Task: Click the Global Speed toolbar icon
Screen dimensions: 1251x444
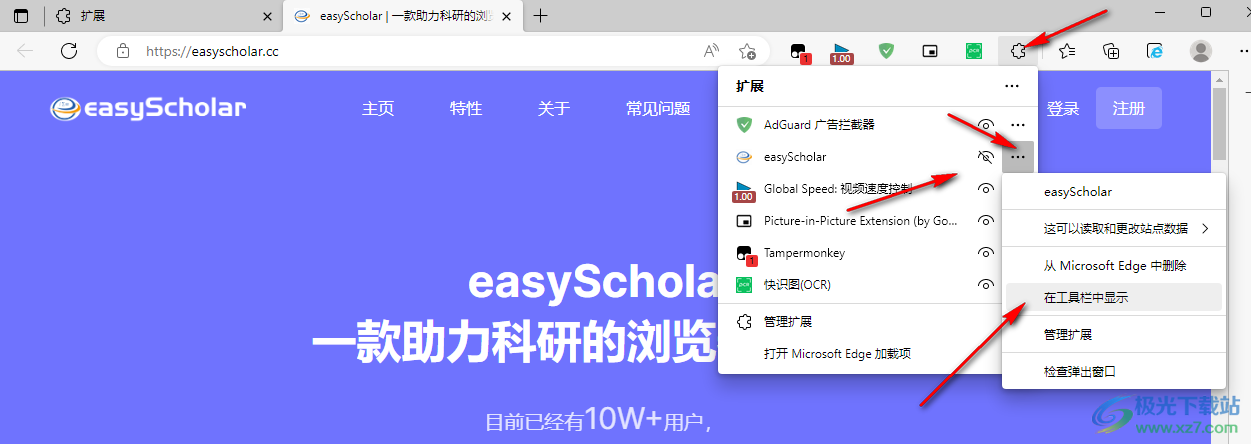Action: click(x=842, y=51)
